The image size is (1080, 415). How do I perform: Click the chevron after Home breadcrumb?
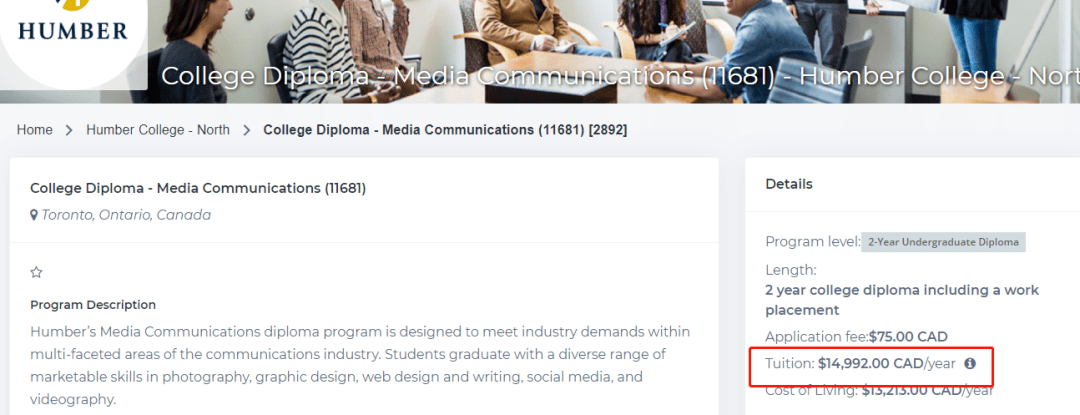pyautogui.click(x=69, y=130)
